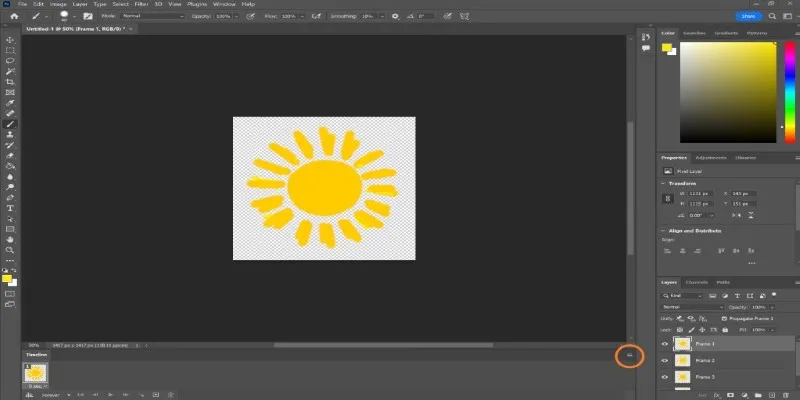Select the Clone Stamp tool
Viewport: 800px width, 400px height.
click(10, 135)
